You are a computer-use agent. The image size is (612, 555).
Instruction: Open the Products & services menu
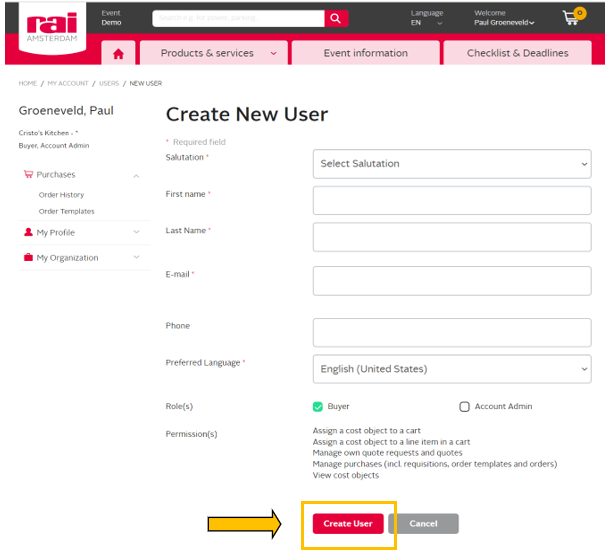coord(214,53)
